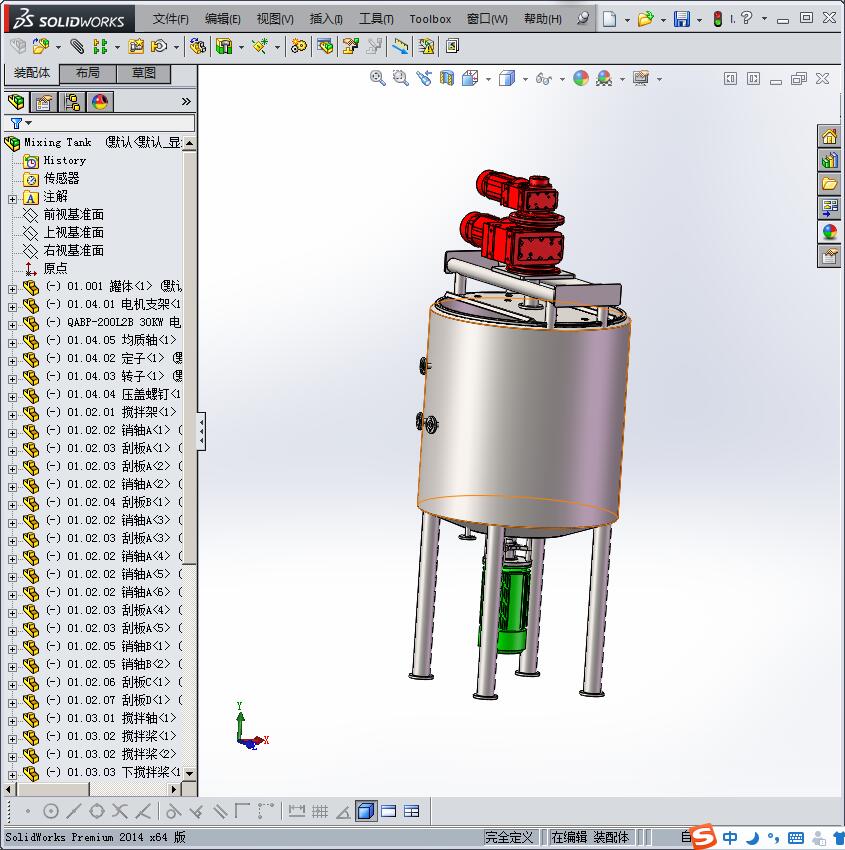This screenshot has width=845, height=850.
Task: Click the Reference Geometry icon
Action: [260, 47]
